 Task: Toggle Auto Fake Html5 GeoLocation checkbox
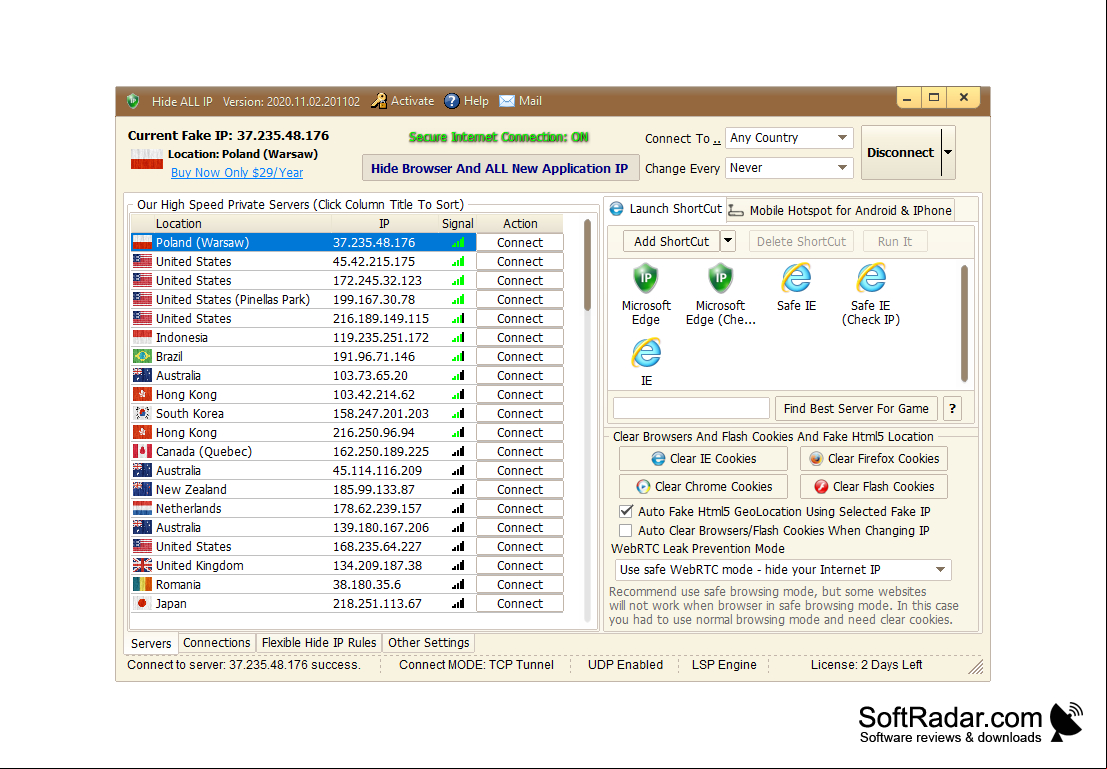[x=626, y=511]
